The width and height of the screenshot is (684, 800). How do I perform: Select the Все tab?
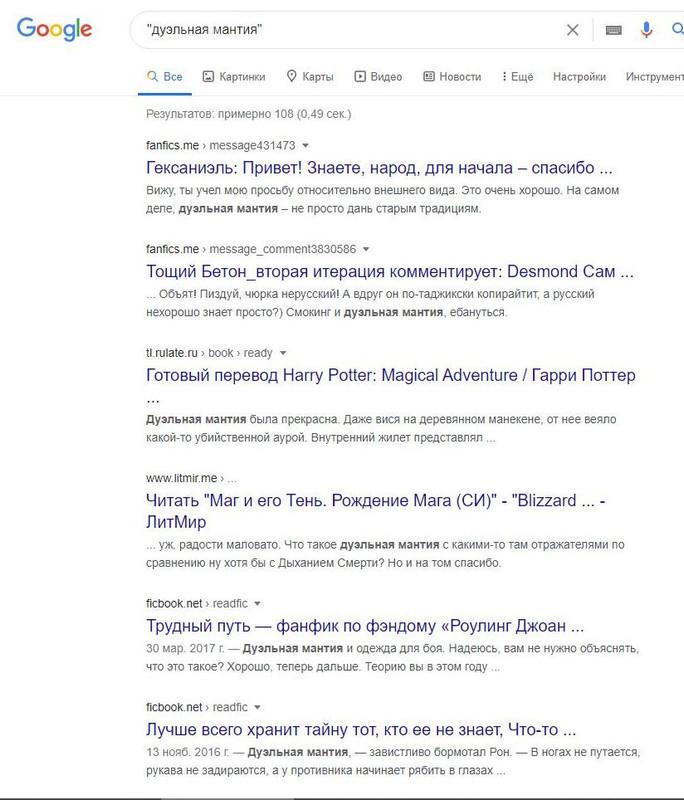164,77
